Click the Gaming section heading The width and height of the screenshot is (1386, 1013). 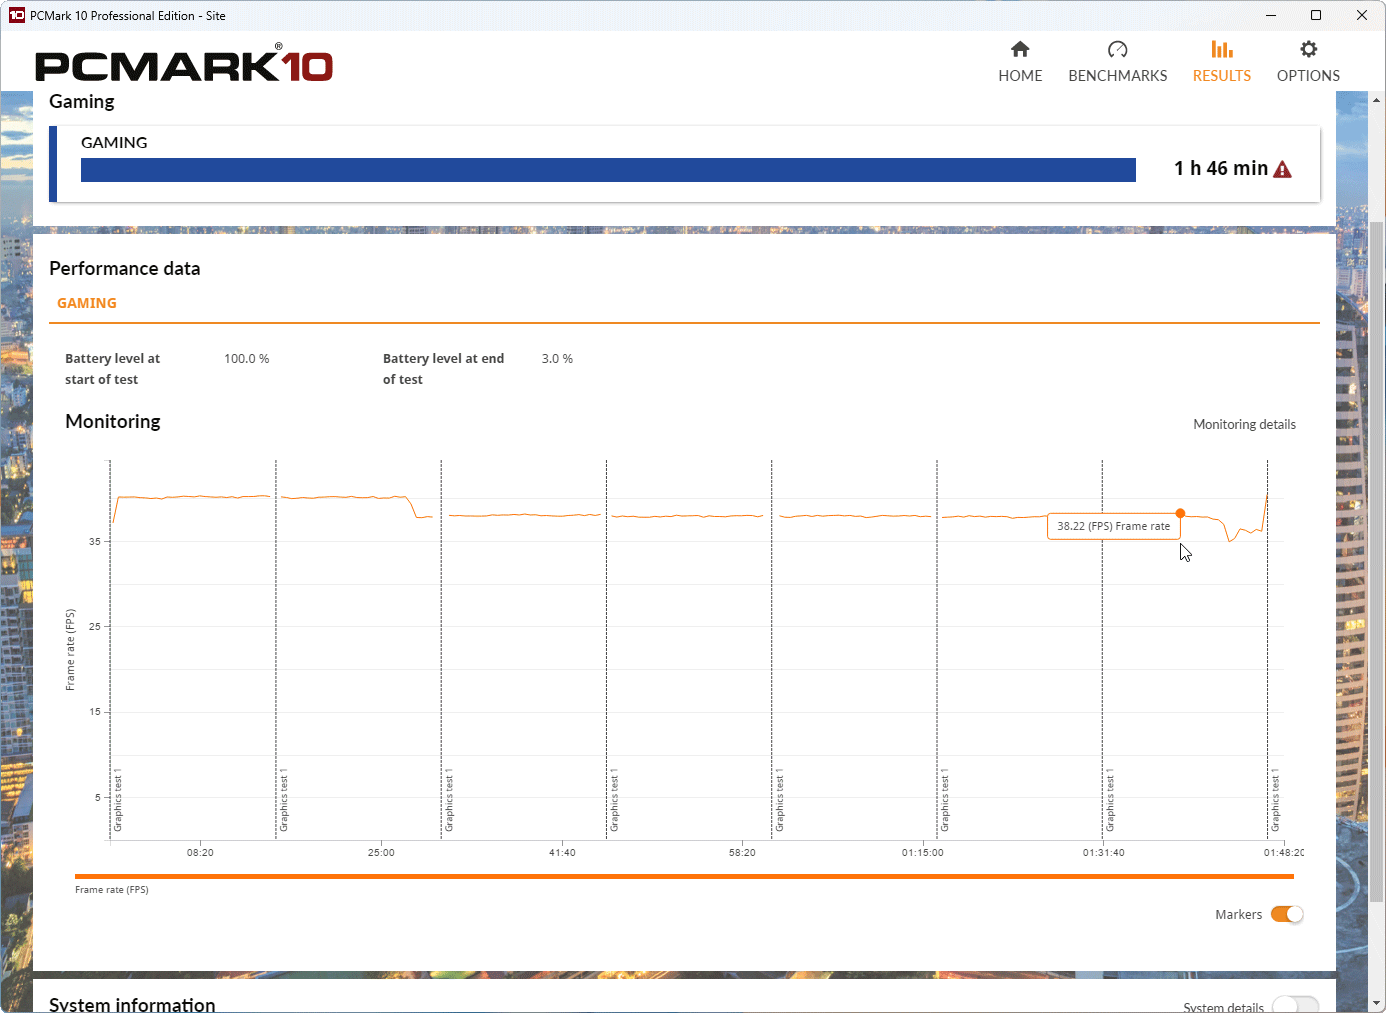point(82,101)
